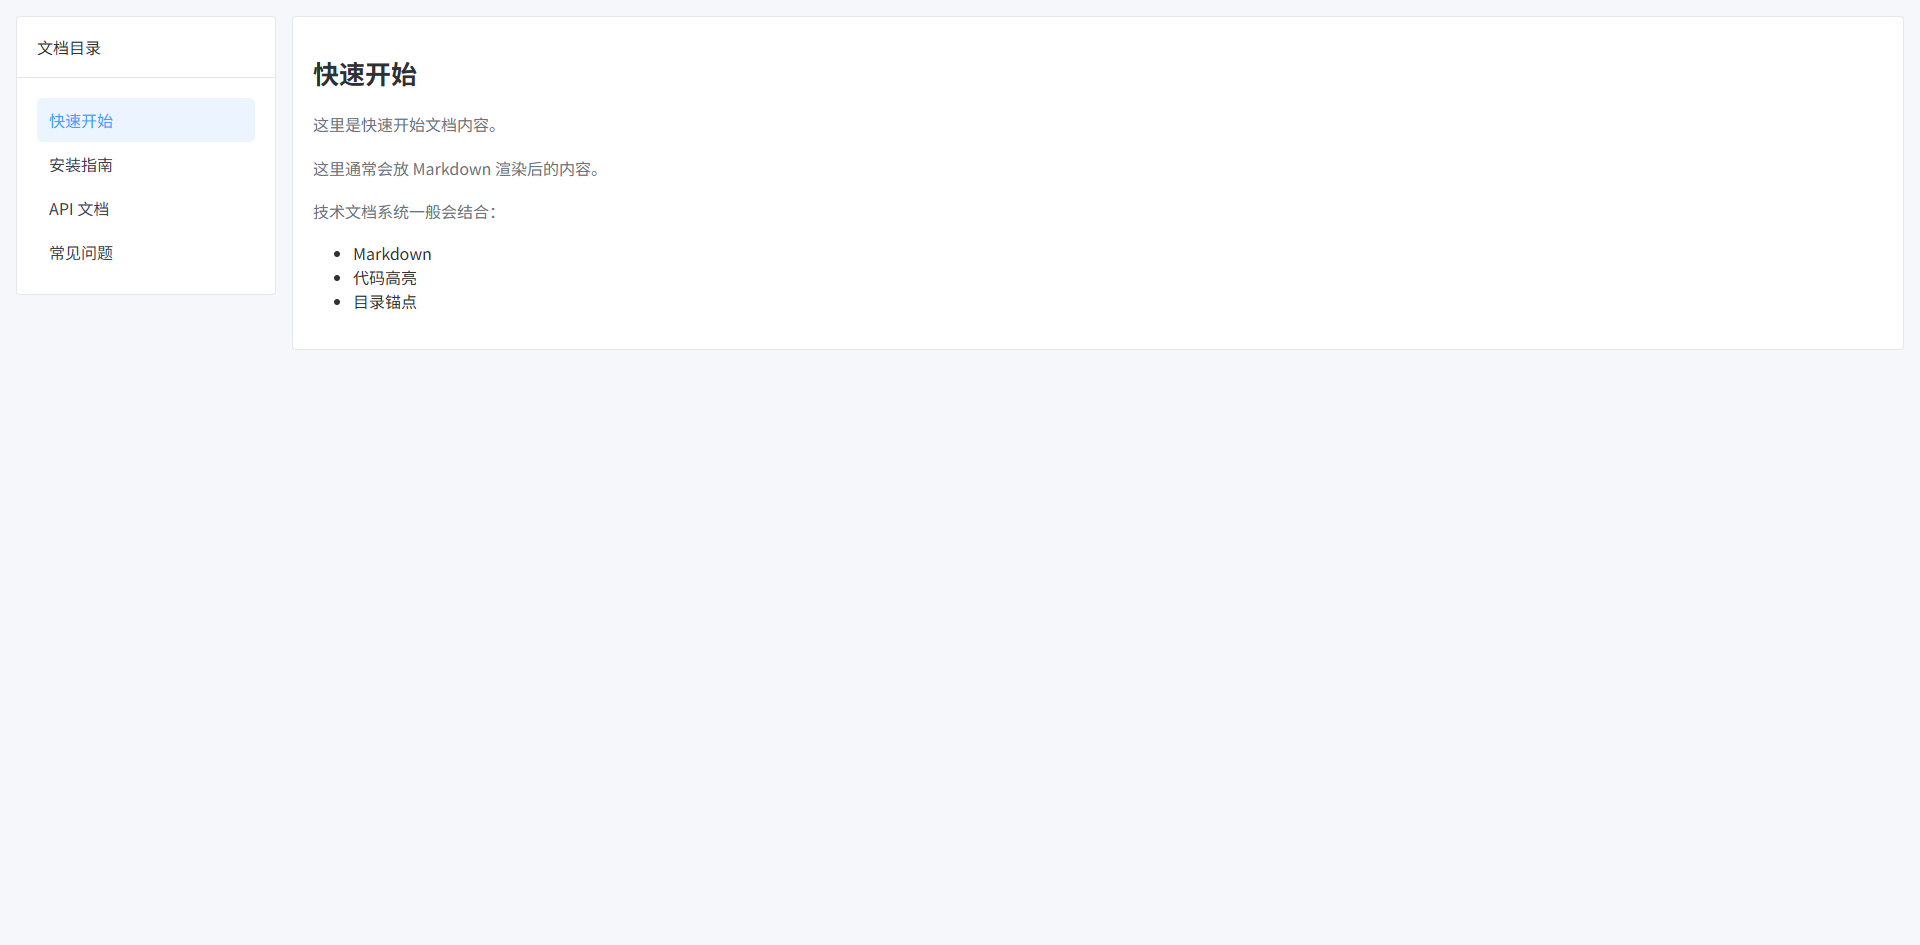Image resolution: width=1920 pixels, height=945 pixels.
Task: Click blank space below 常见问题 in the sidebar card
Action: click(x=146, y=284)
